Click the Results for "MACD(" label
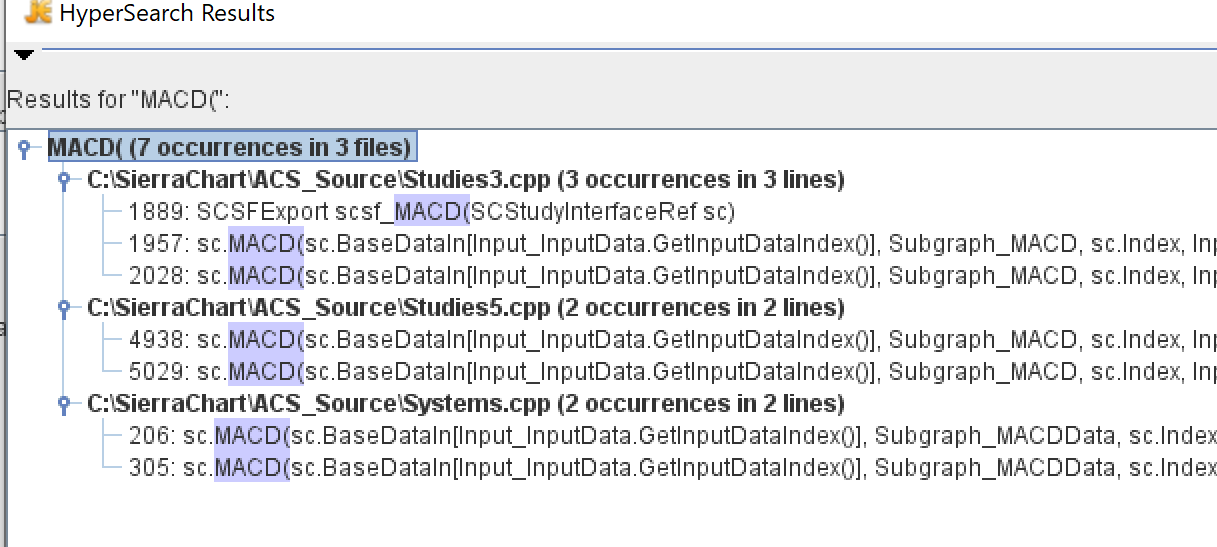The height and width of the screenshot is (547, 1217). click(119, 101)
